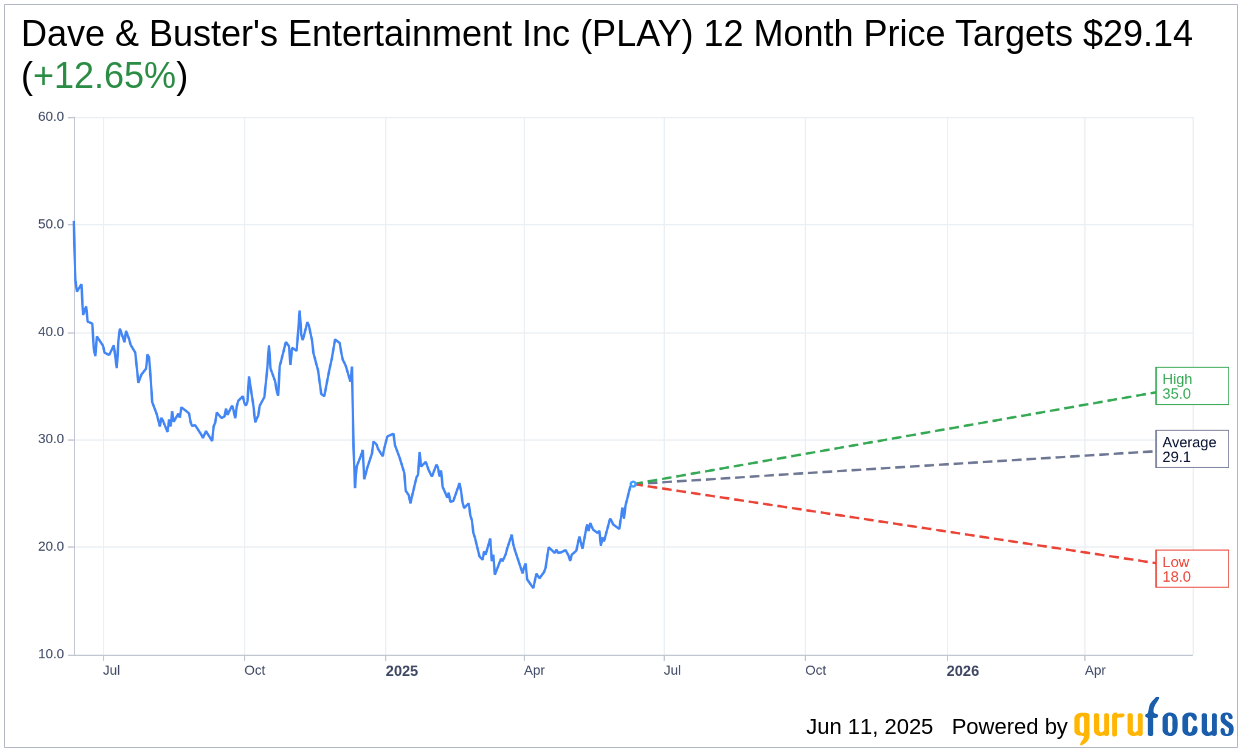Click the 10.0 y-axis label

click(x=51, y=654)
